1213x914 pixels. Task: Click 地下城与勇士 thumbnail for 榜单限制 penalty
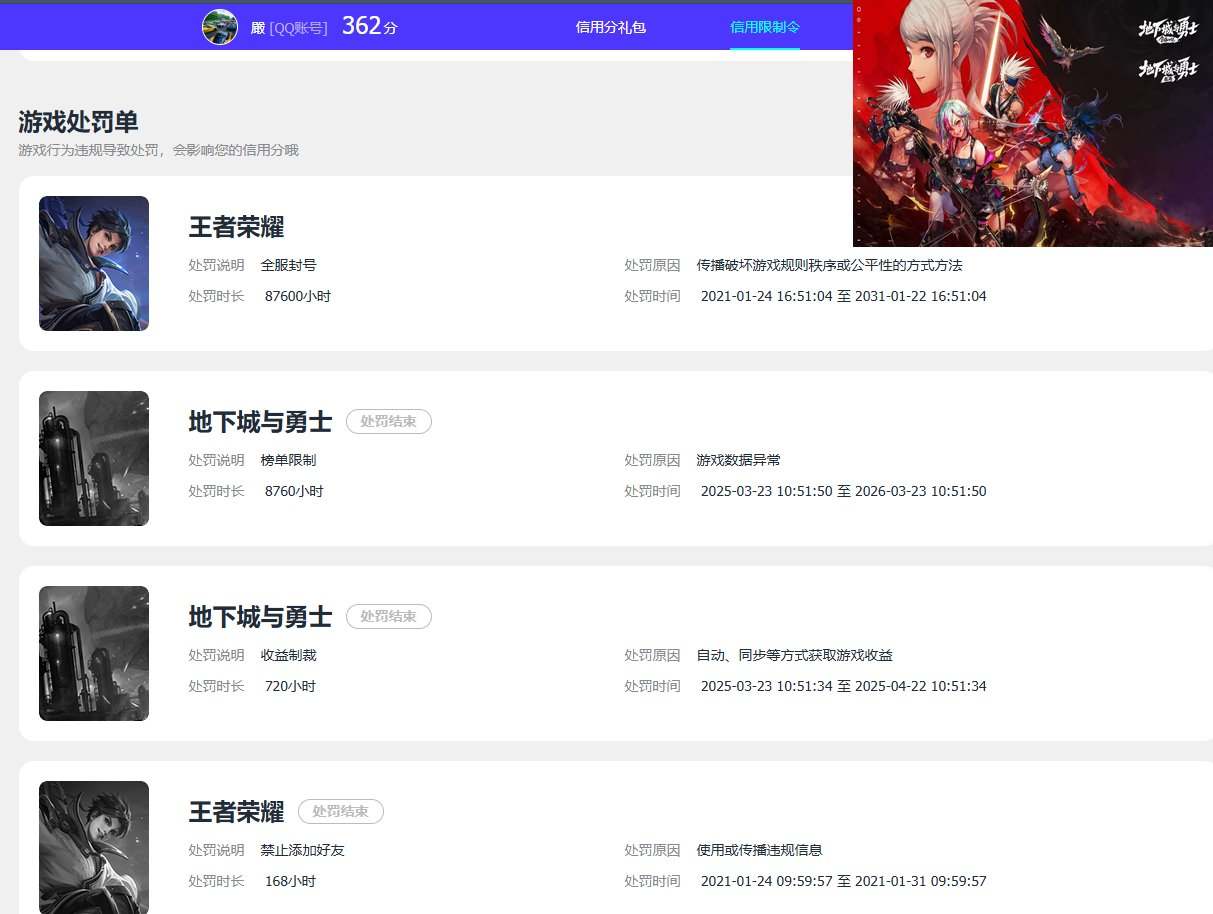point(94,458)
